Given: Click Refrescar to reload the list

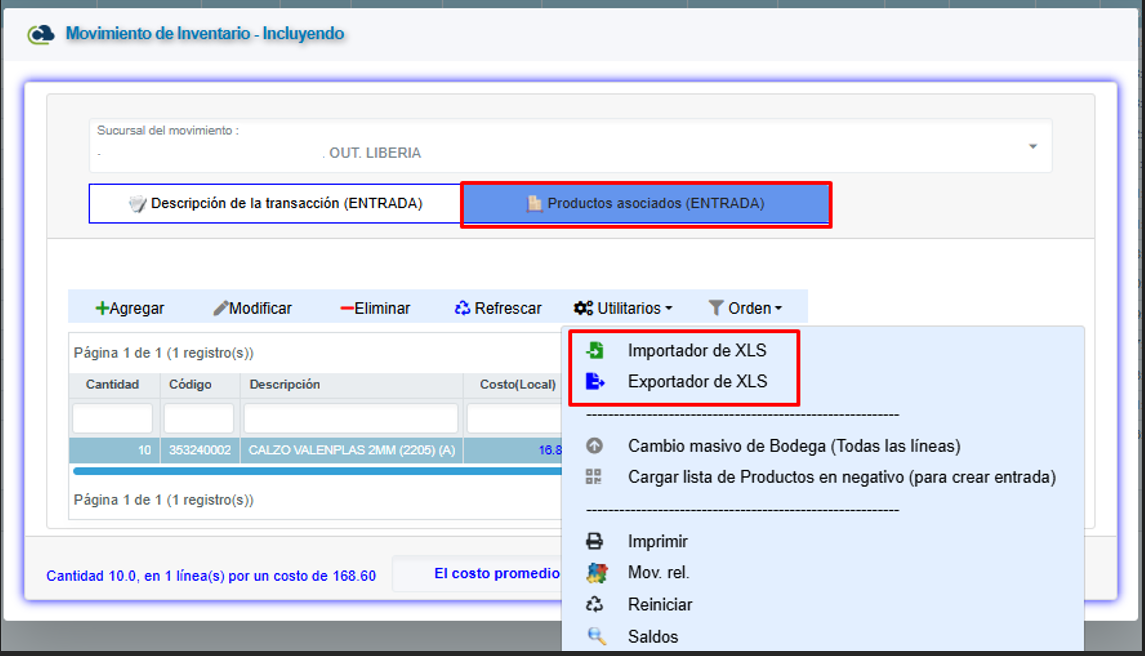Looking at the screenshot, I should tap(498, 308).
